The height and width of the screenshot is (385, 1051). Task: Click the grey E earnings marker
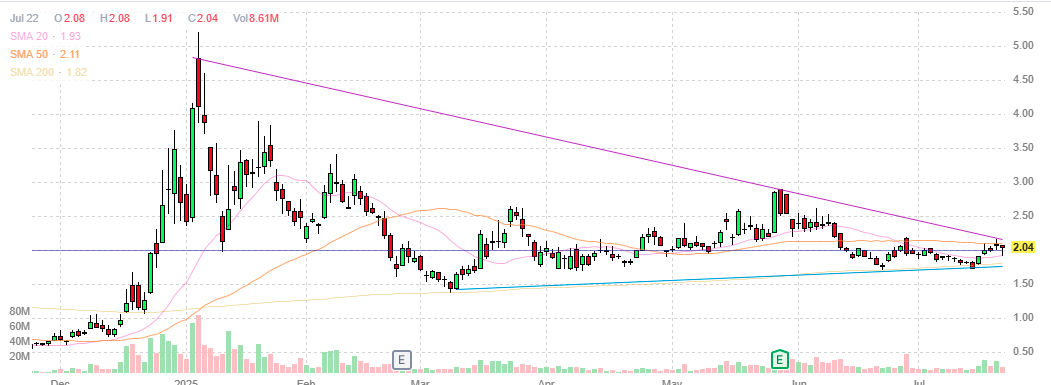(401, 360)
